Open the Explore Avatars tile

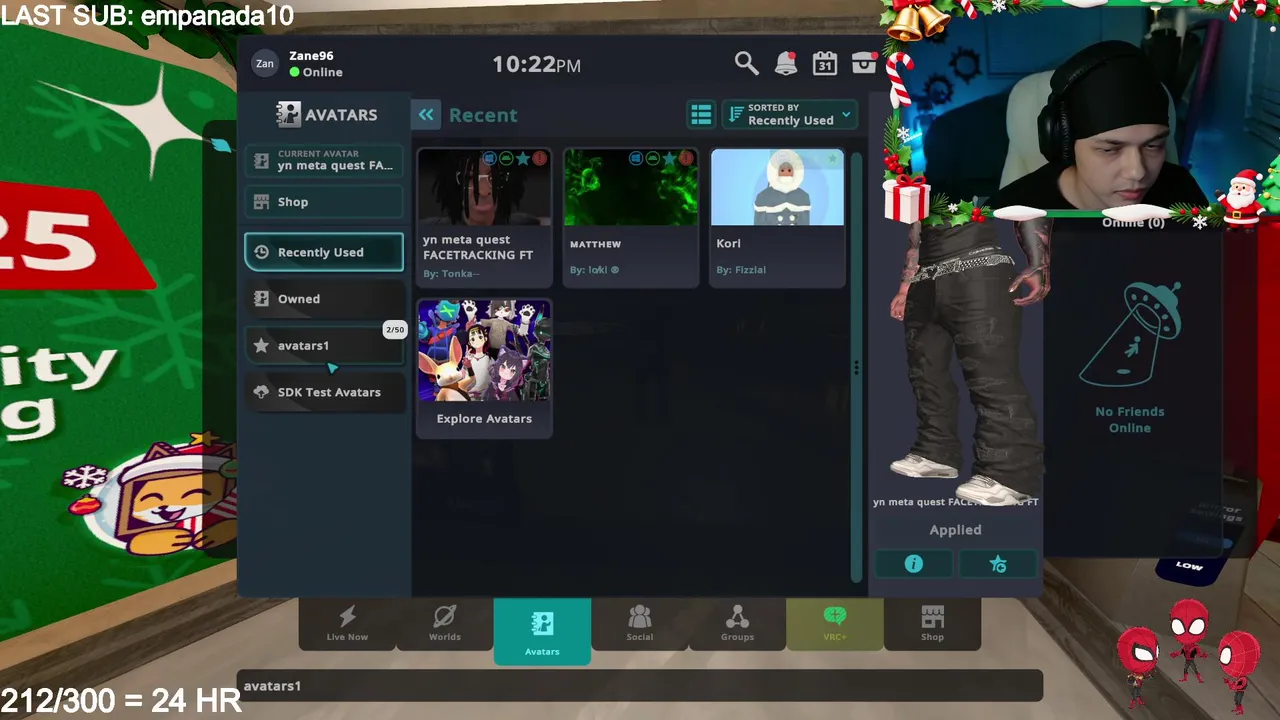pos(484,366)
